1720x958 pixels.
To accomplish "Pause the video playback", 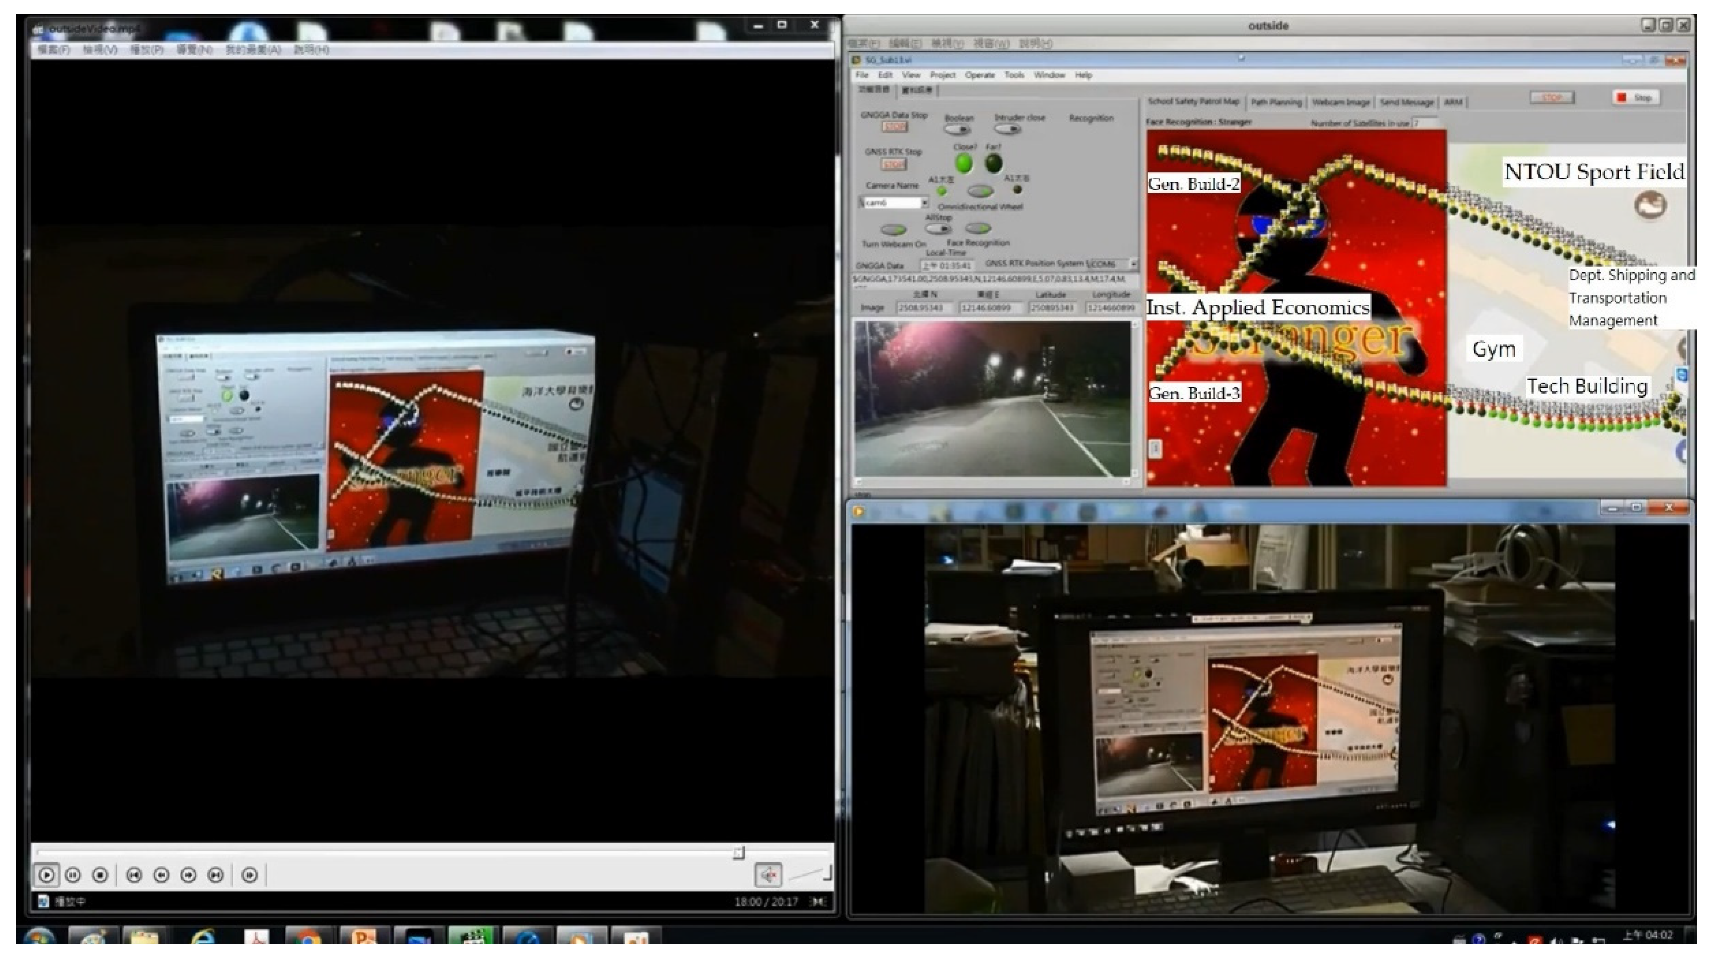I will click(x=73, y=875).
